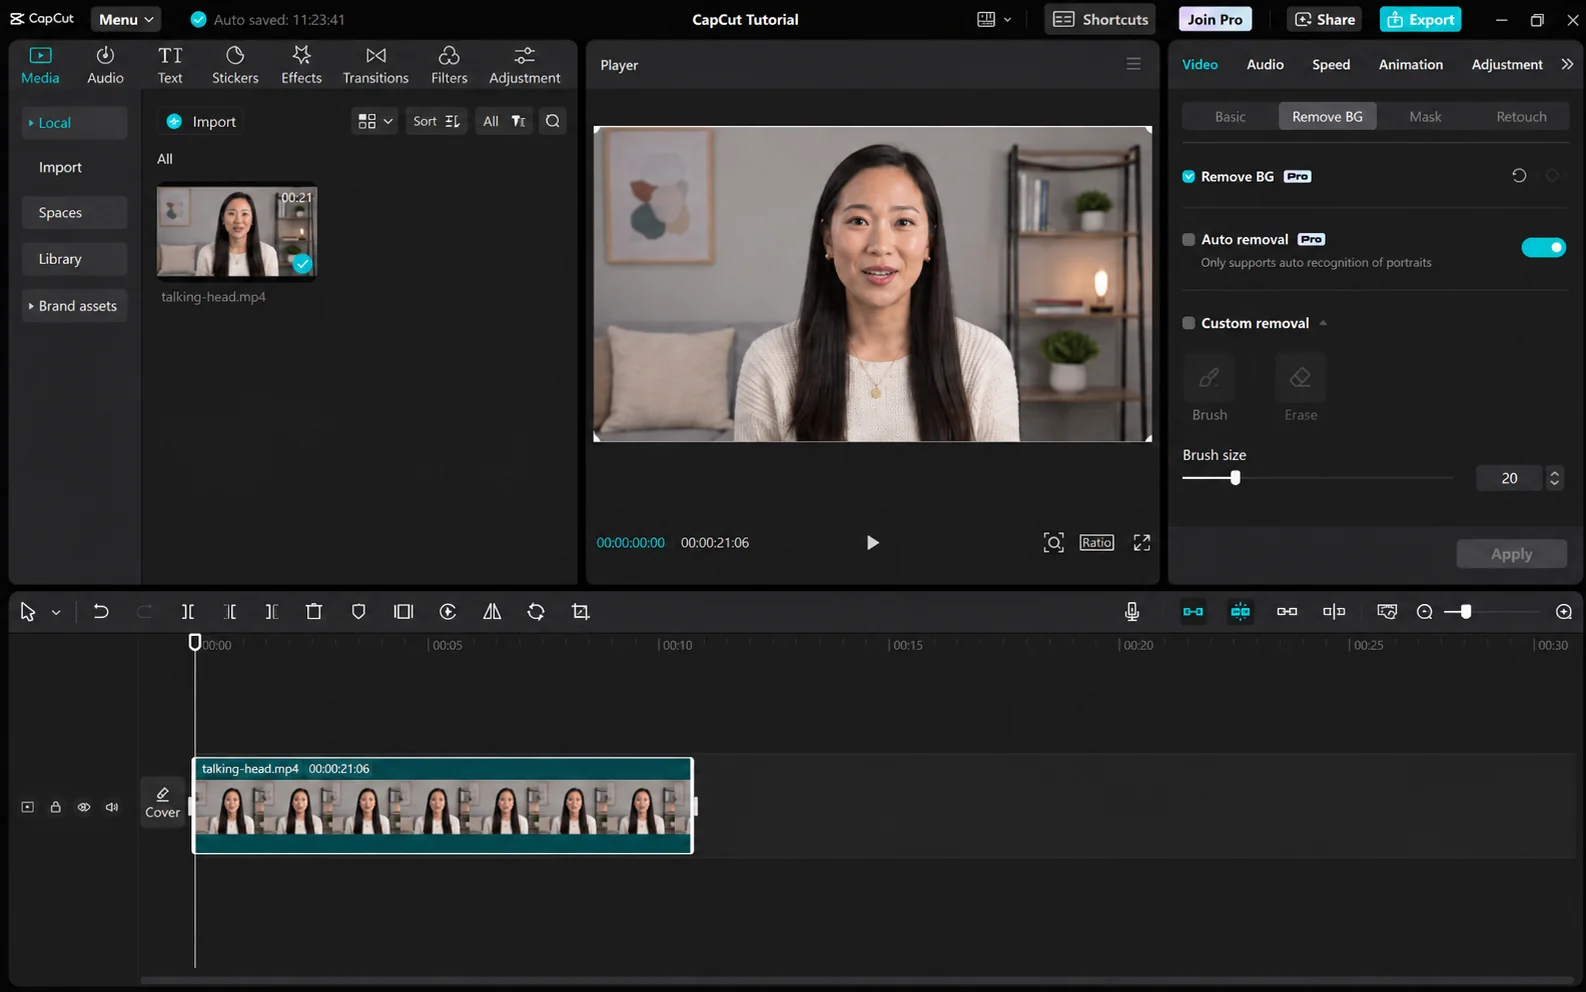Click the player panel hamburger menu
Screen dimensions: 1586x992
click(1133, 64)
